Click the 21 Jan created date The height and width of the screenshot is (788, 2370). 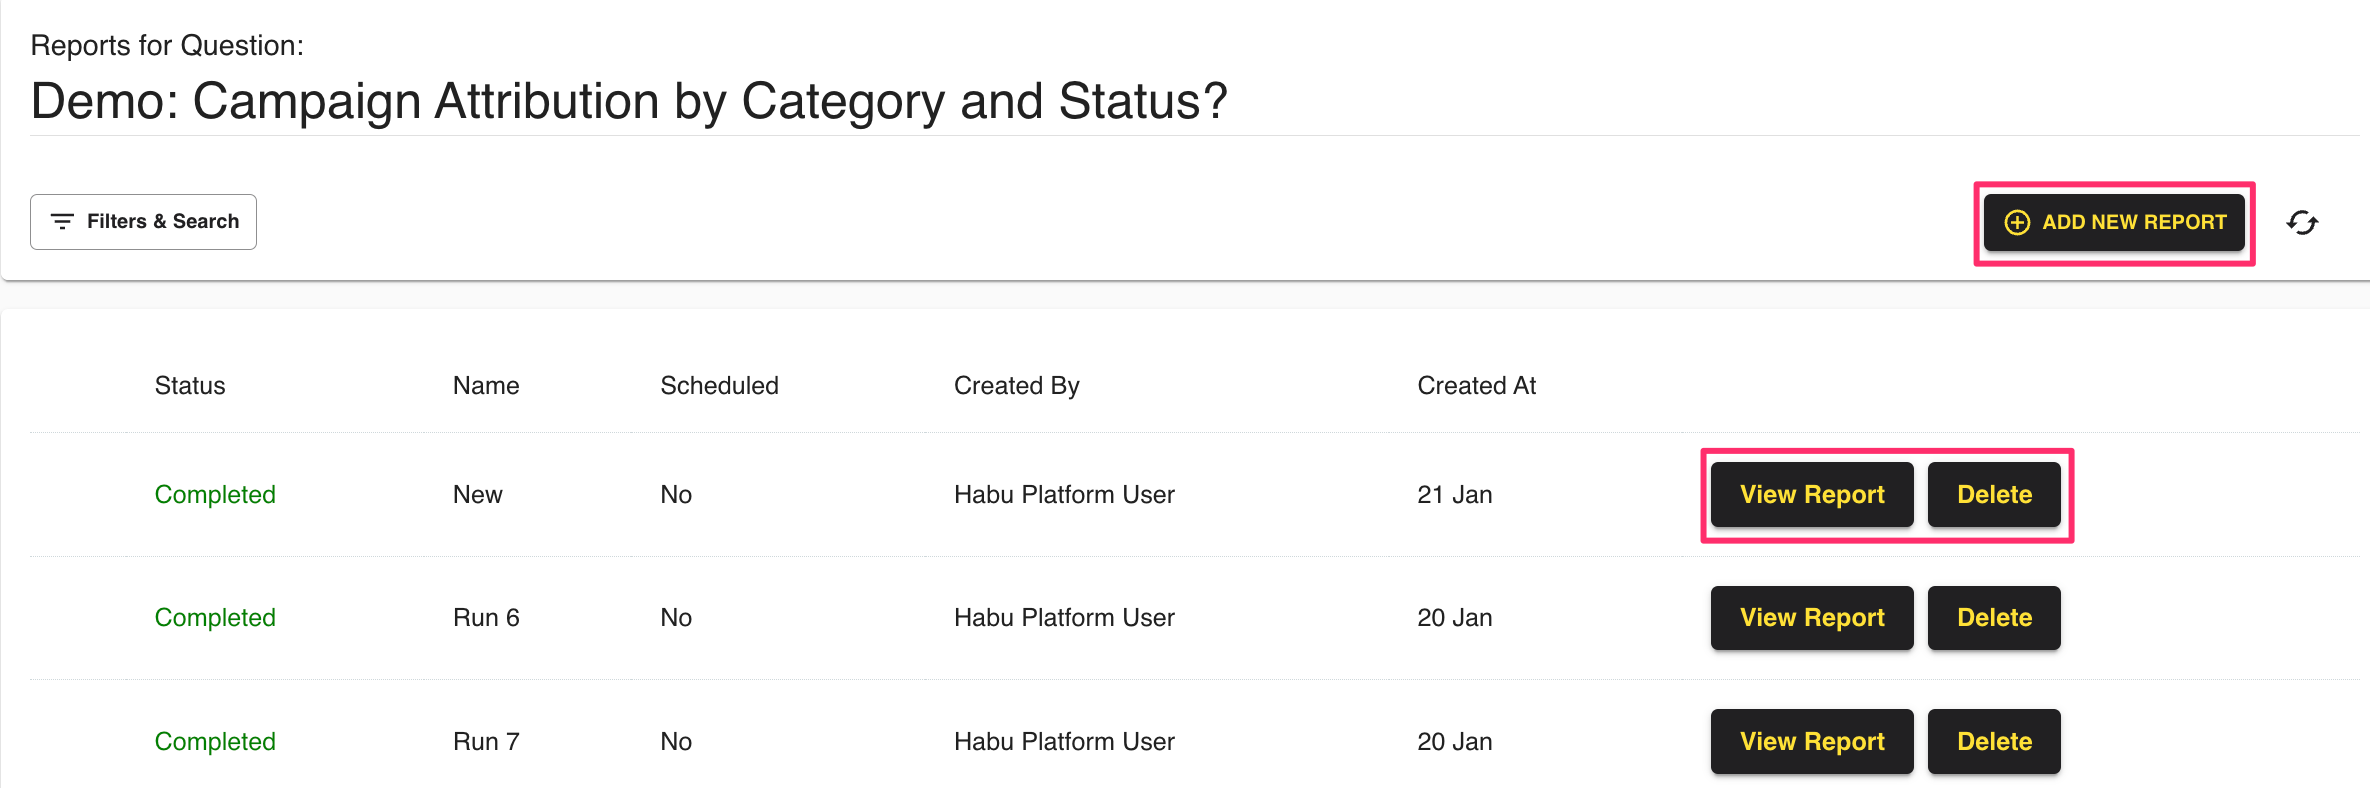[x=1454, y=495]
